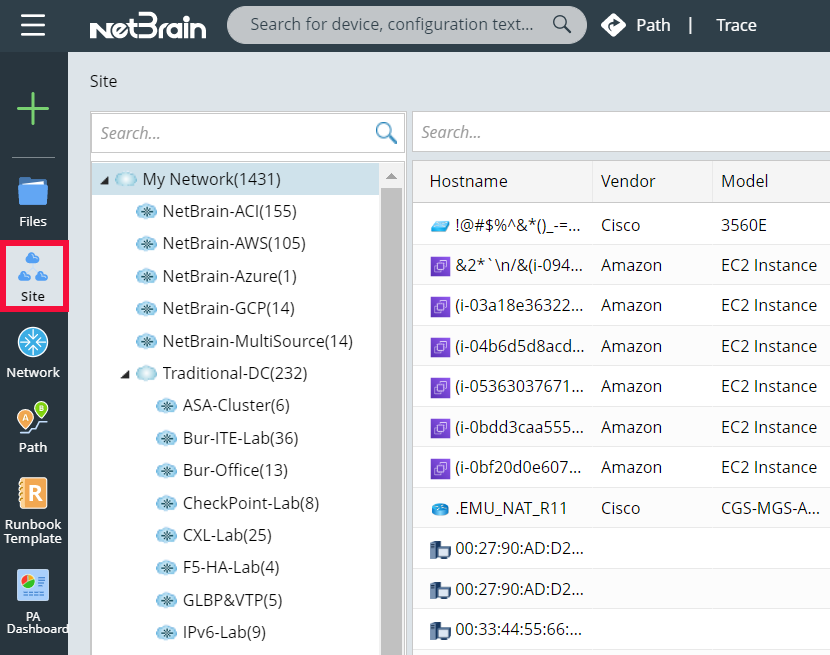Select hostname (i-05363037671... row
This screenshot has width=830, height=655.
click(519, 387)
